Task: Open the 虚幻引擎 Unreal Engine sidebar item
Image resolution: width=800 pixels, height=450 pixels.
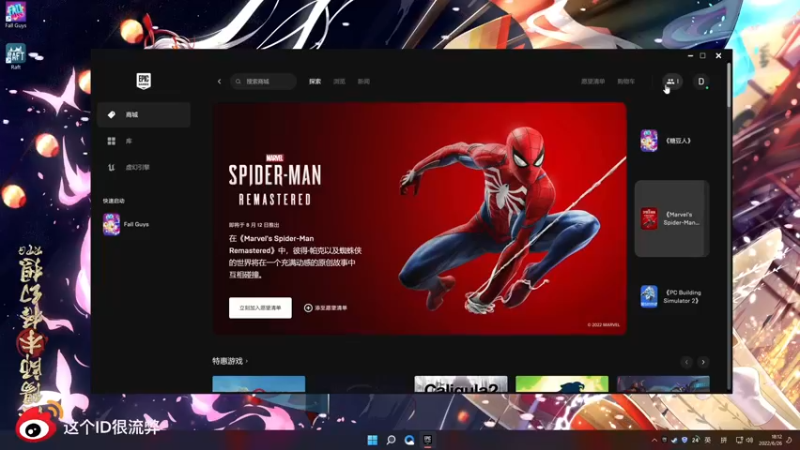Action: coord(144,167)
